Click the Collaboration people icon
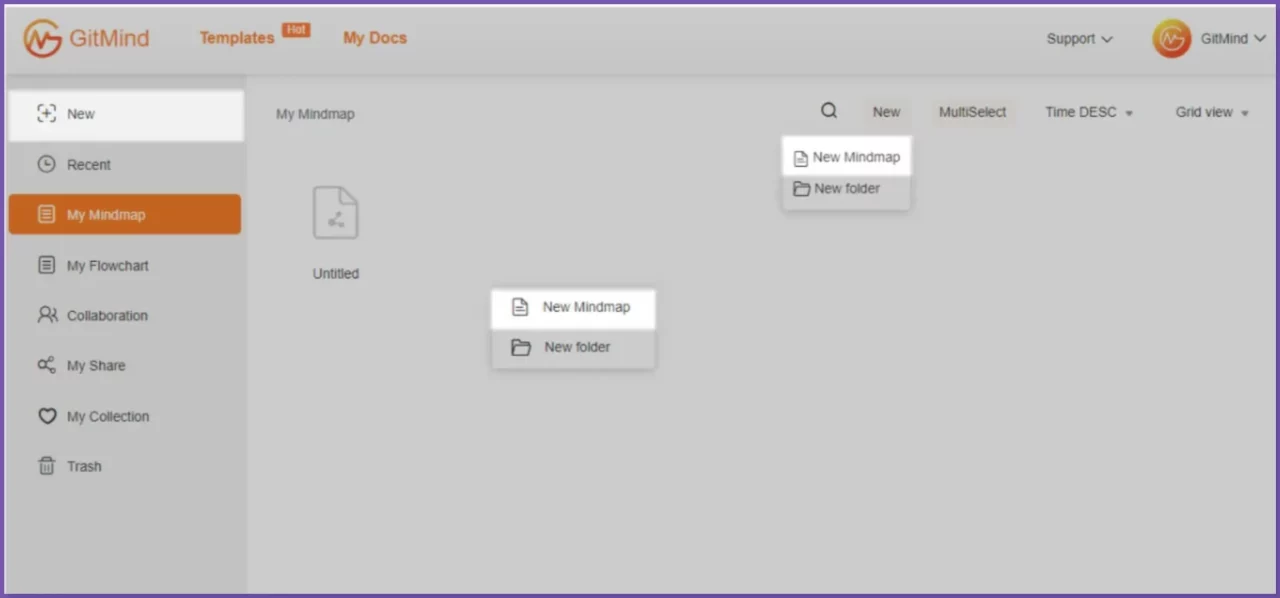1280x598 pixels. pyautogui.click(x=47, y=315)
